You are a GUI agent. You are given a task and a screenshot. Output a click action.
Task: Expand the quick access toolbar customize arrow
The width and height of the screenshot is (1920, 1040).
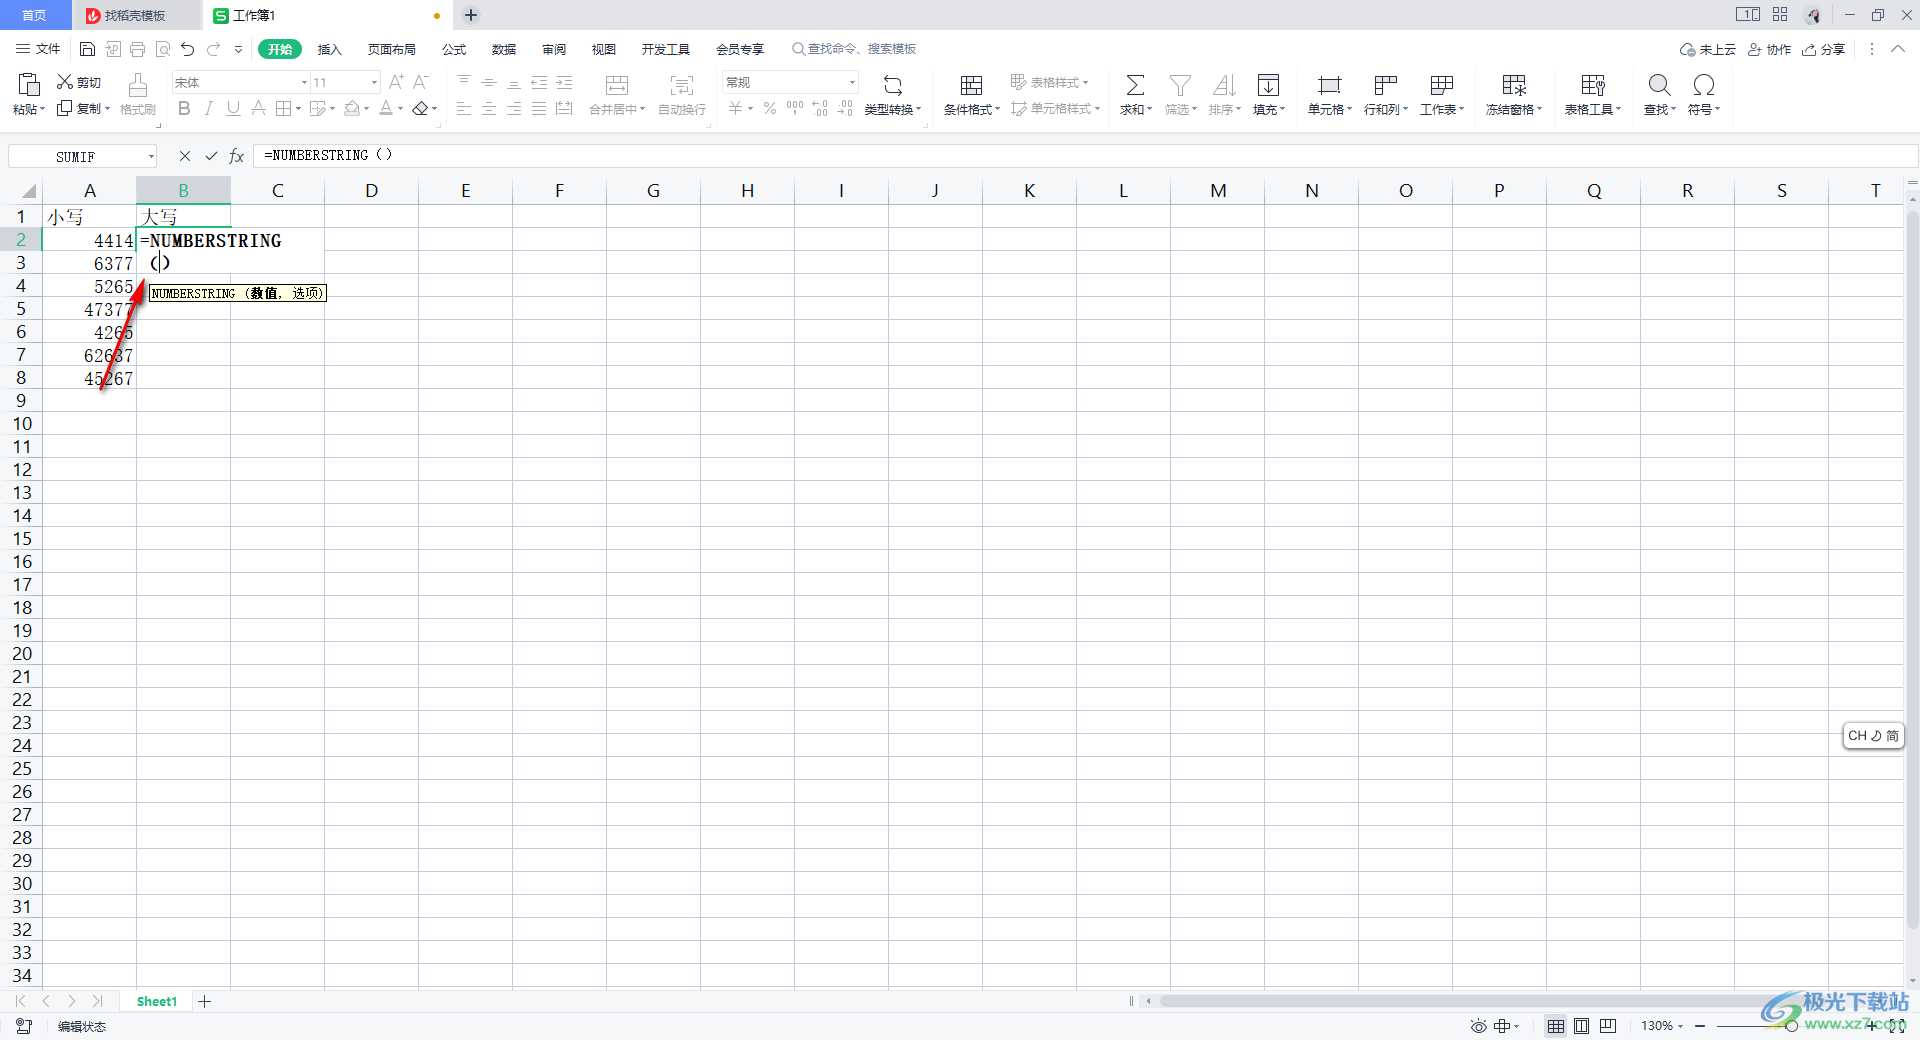pos(238,49)
